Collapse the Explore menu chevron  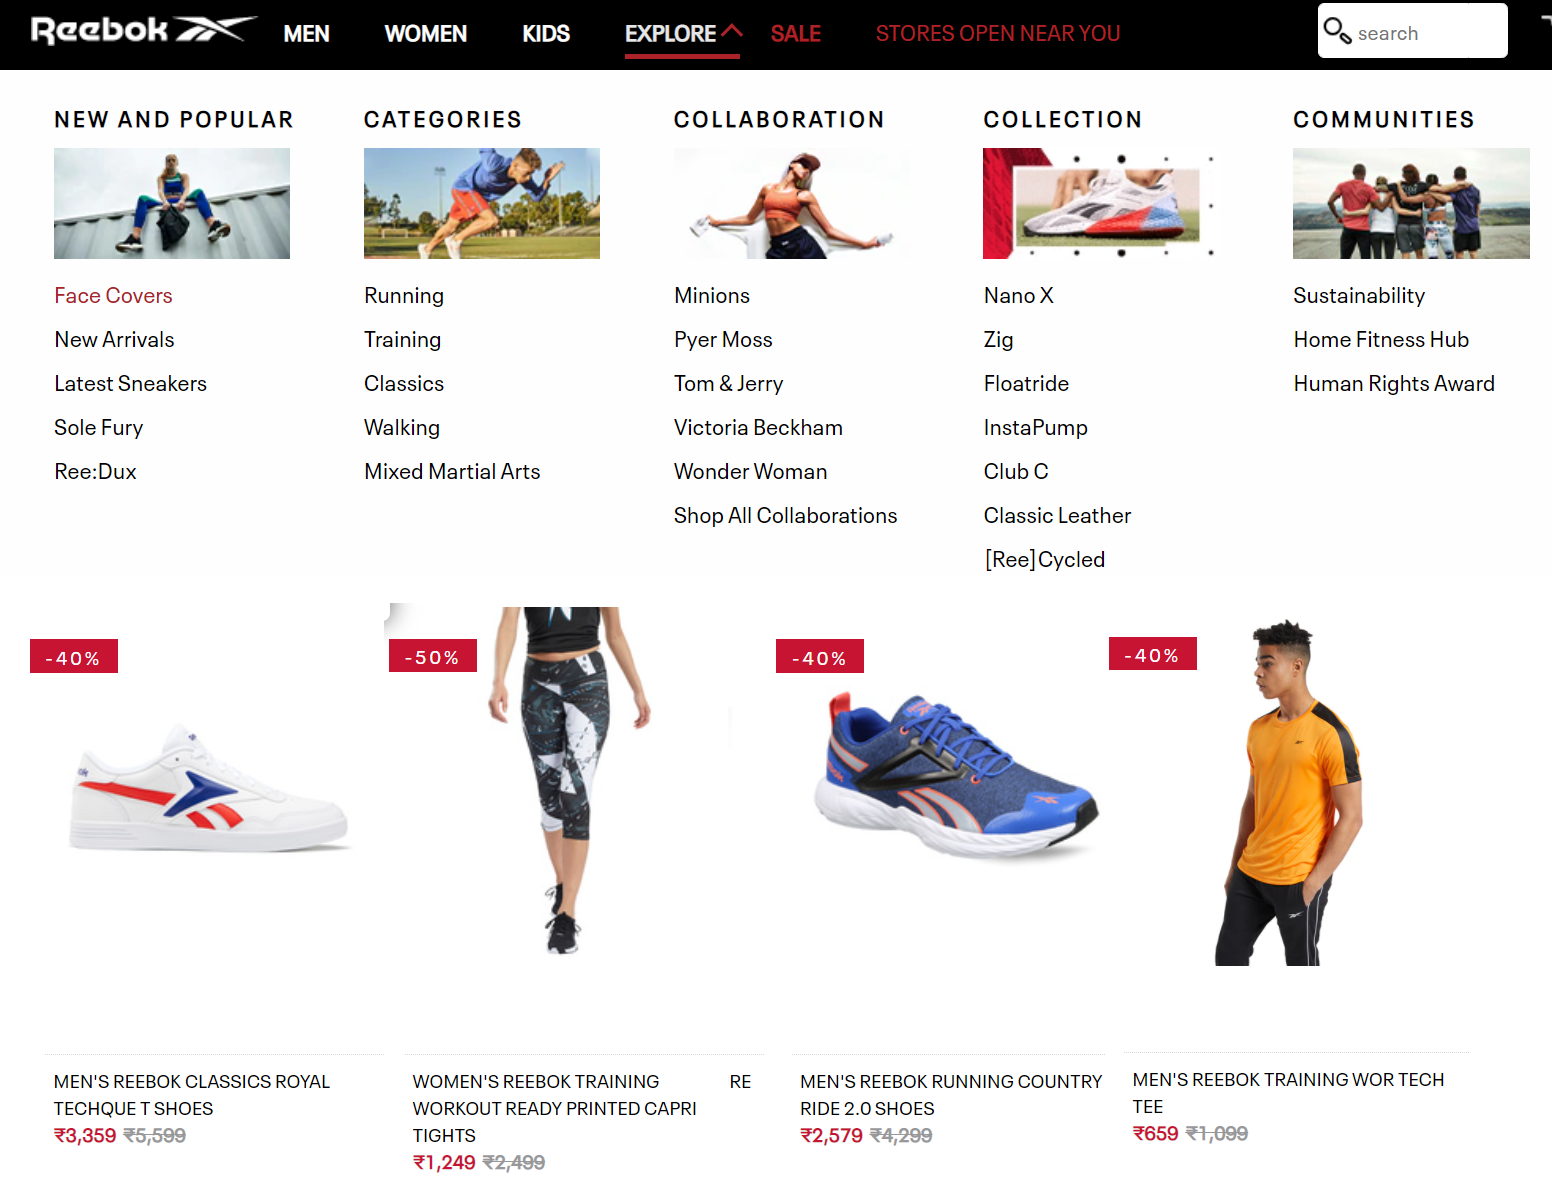[732, 31]
